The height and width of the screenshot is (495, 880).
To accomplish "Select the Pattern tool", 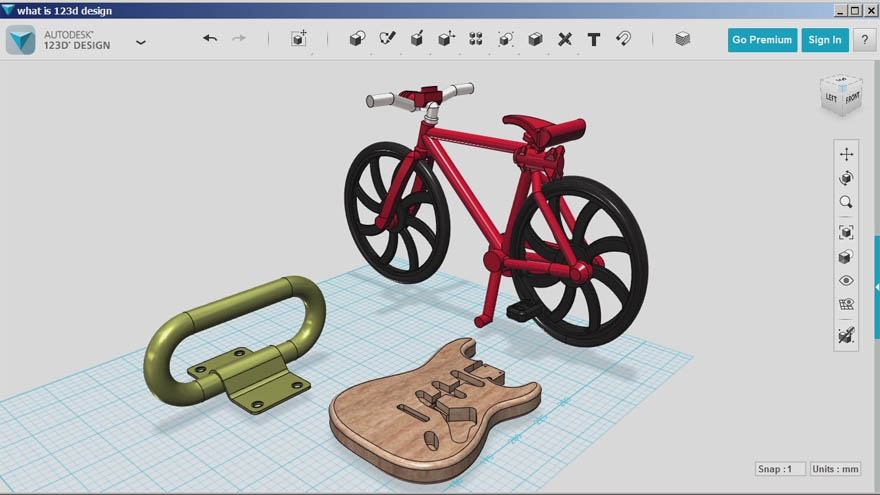I will [476, 39].
